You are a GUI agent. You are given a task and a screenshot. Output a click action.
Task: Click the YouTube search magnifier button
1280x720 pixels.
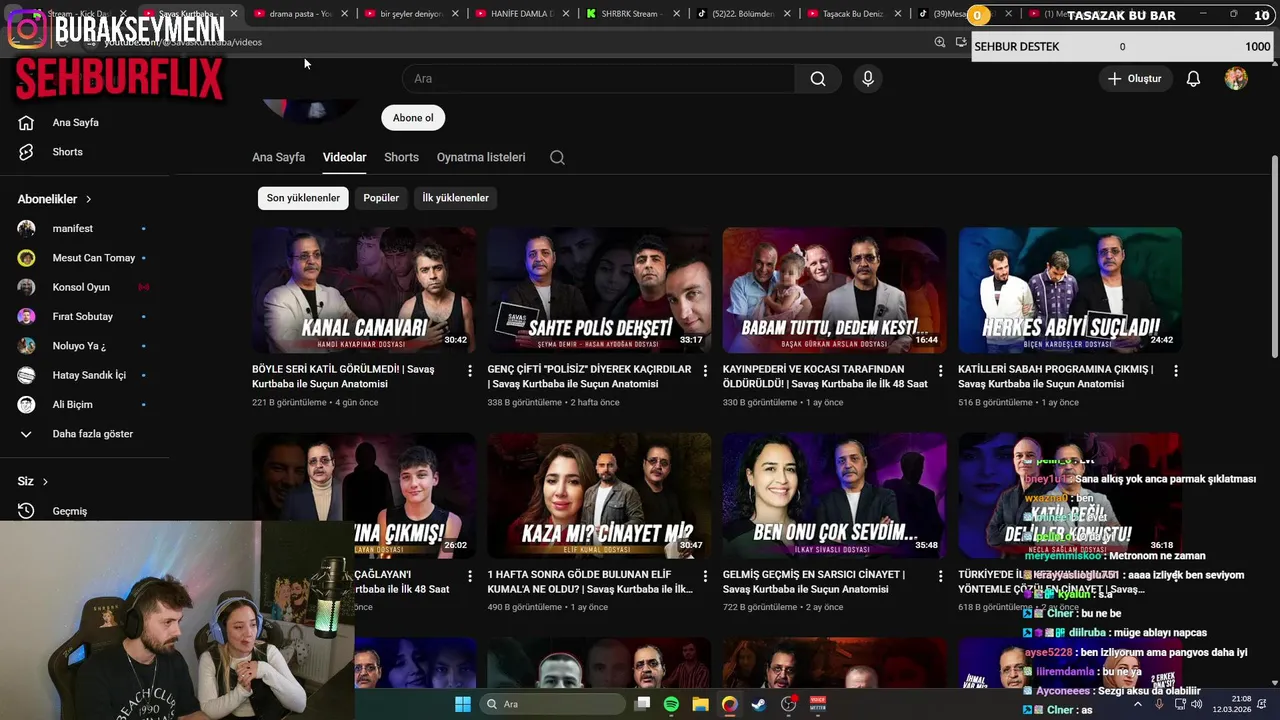pos(818,79)
